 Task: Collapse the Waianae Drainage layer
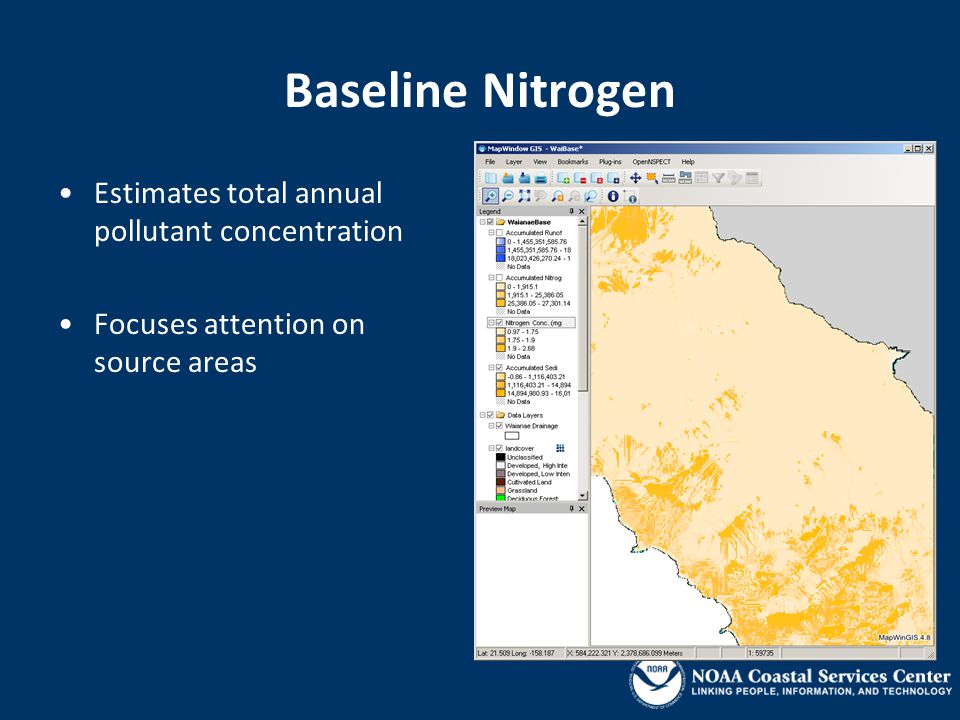click(491, 426)
